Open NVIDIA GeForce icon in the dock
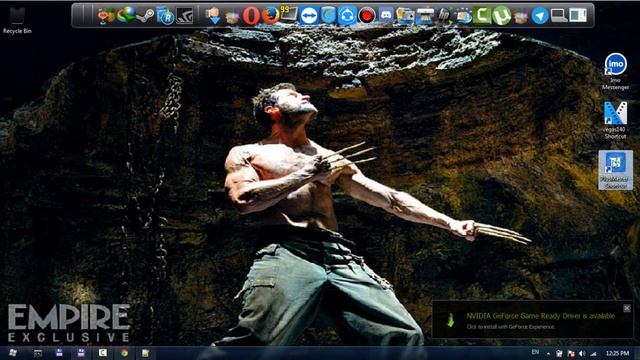The height and width of the screenshot is (360, 640). (x=184, y=16)
